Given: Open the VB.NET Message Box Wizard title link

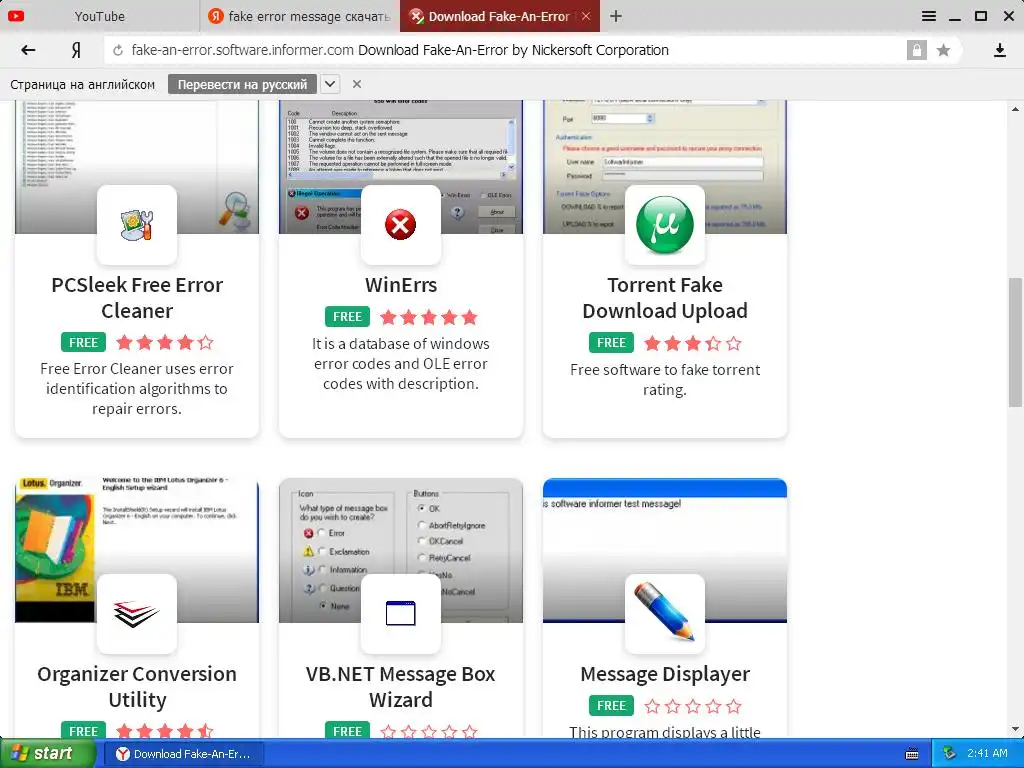Looking at the screenshot, I should tap(401, 686).
